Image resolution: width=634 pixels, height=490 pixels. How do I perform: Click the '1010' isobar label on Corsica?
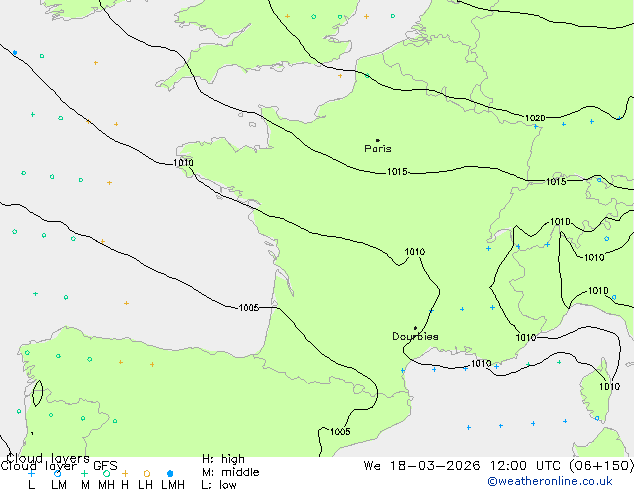coord(609,387)
